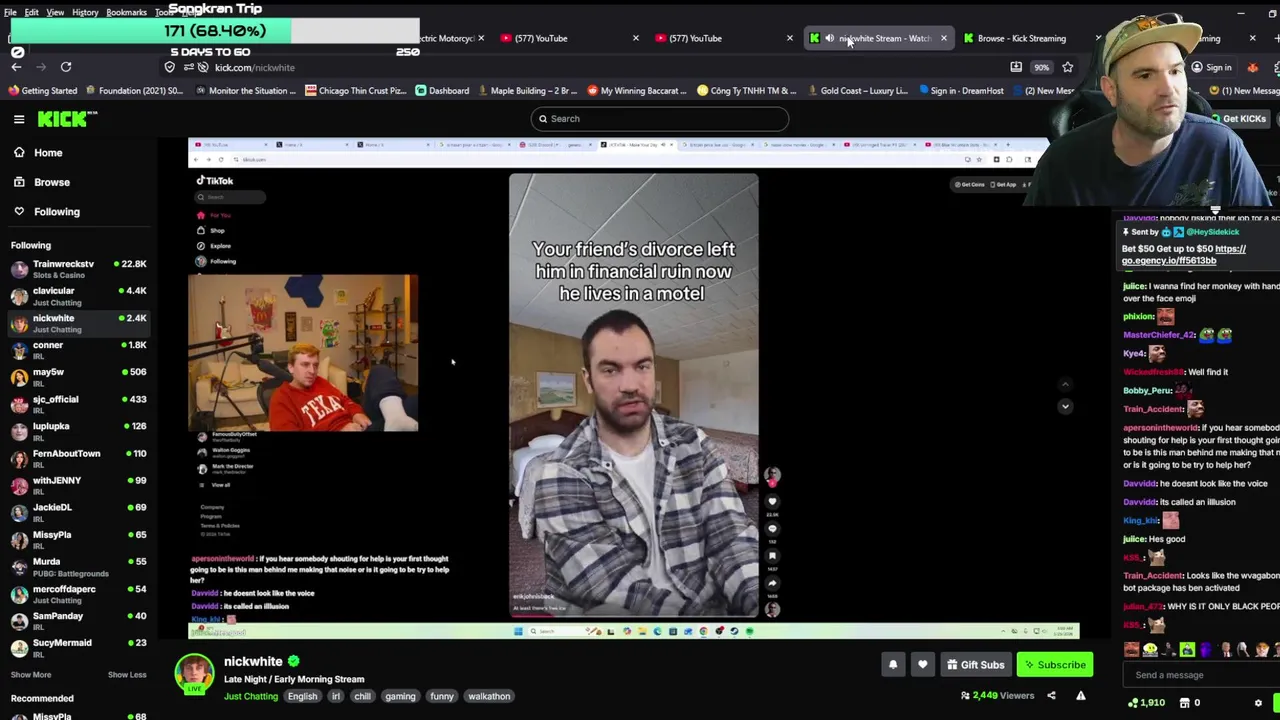
Task: Switch to the first (577) YouTube tab
Action: coord(541,38)
